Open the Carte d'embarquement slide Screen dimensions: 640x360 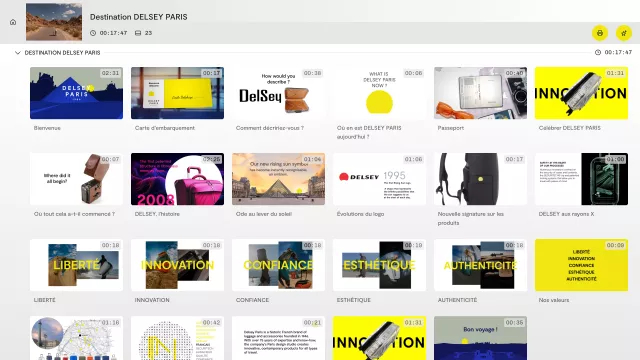tap(177, 93)
